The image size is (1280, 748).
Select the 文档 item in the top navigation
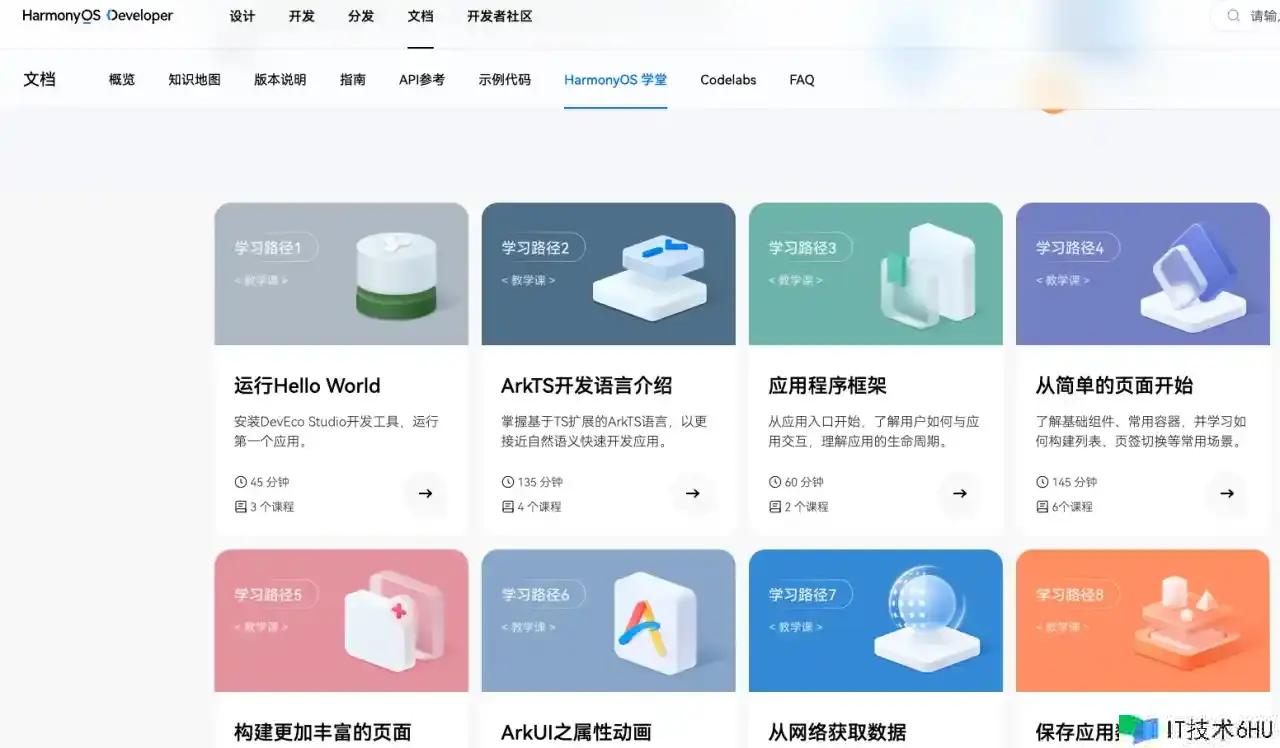tap(420, 17)
